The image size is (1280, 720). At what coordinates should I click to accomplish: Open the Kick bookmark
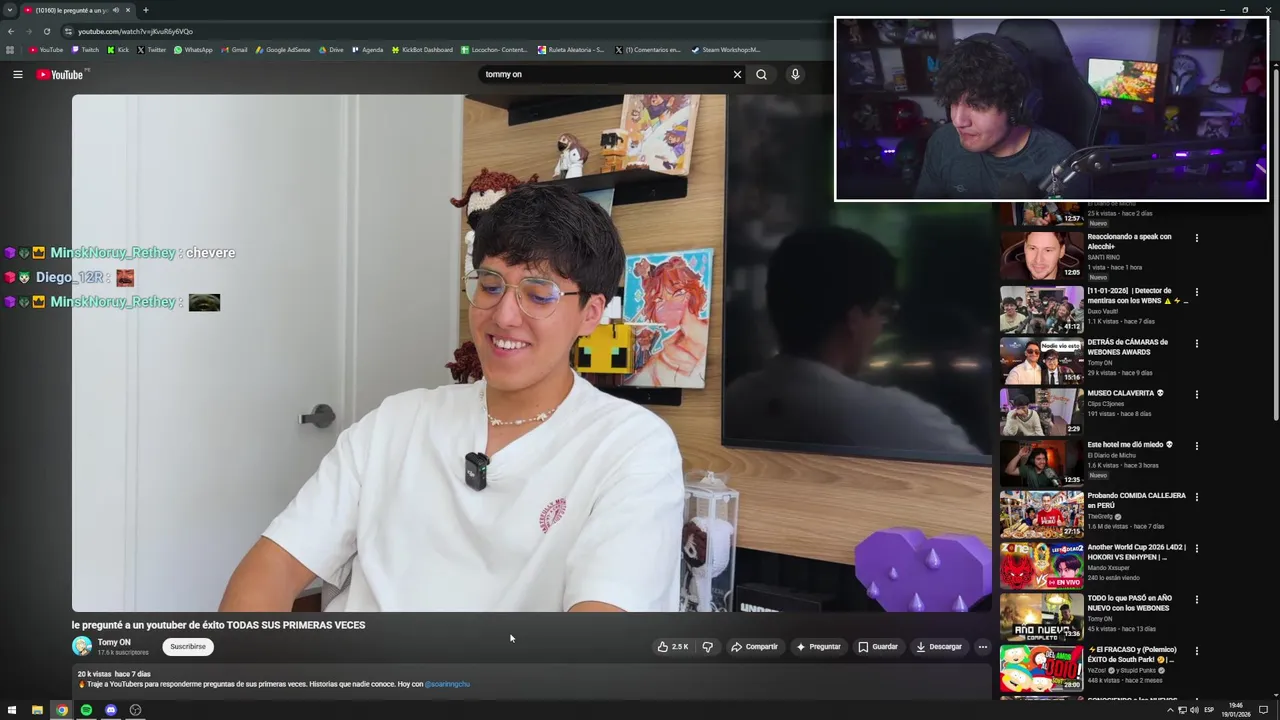pos(118,50)
